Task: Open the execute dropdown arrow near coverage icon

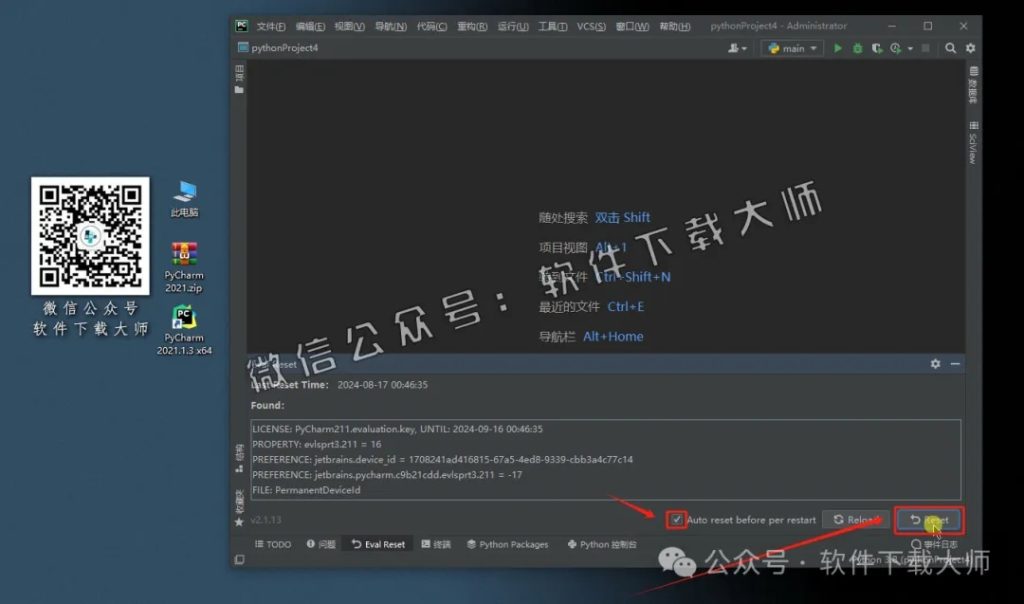Action: (908, 48)
